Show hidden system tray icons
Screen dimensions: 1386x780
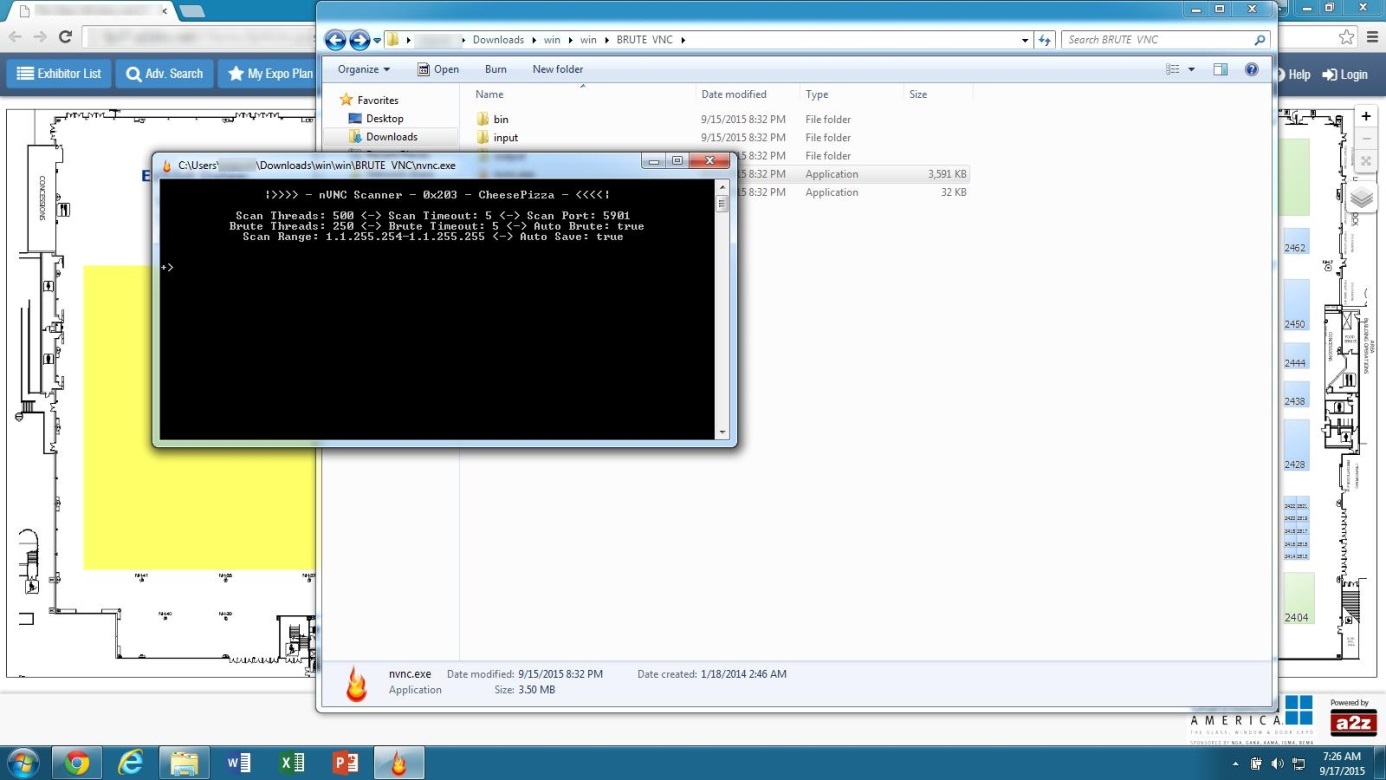point(1236,764)
